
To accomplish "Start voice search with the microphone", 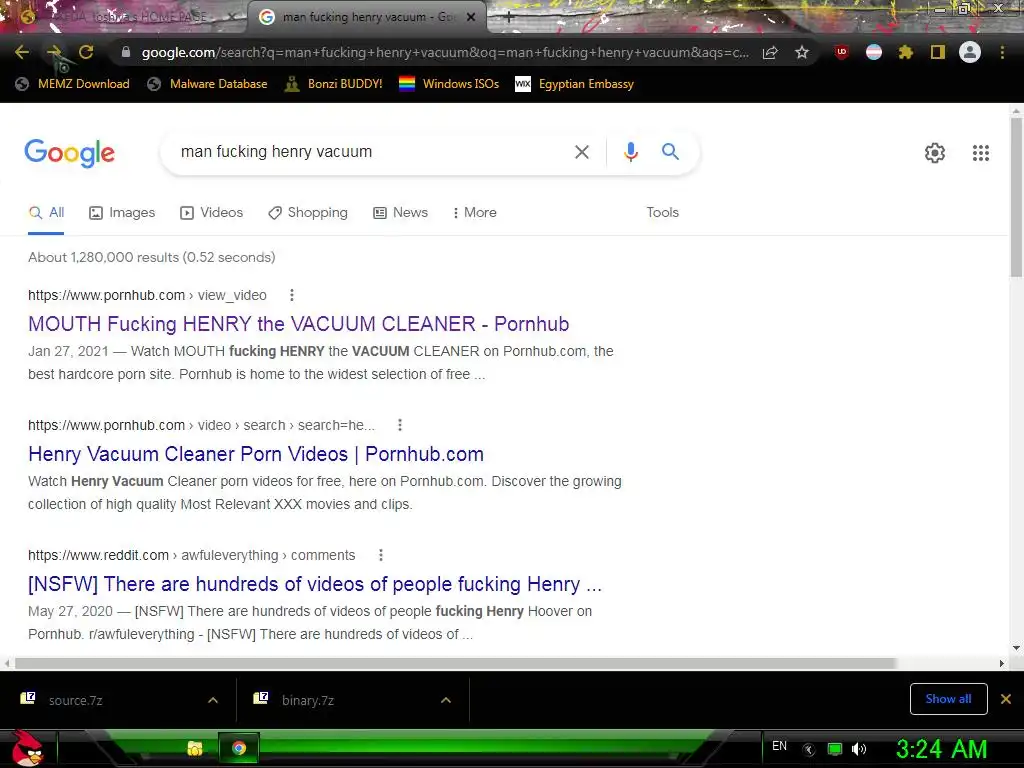I will (x=630, y=152).
